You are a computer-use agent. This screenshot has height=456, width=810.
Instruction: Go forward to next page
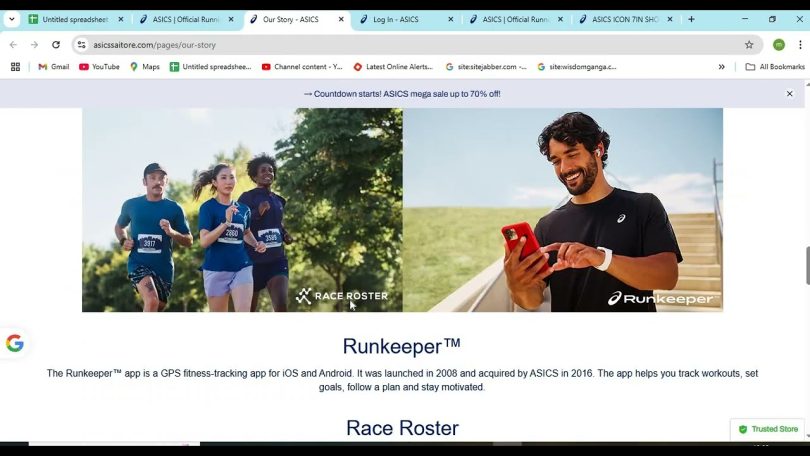(x=34, y=45)
